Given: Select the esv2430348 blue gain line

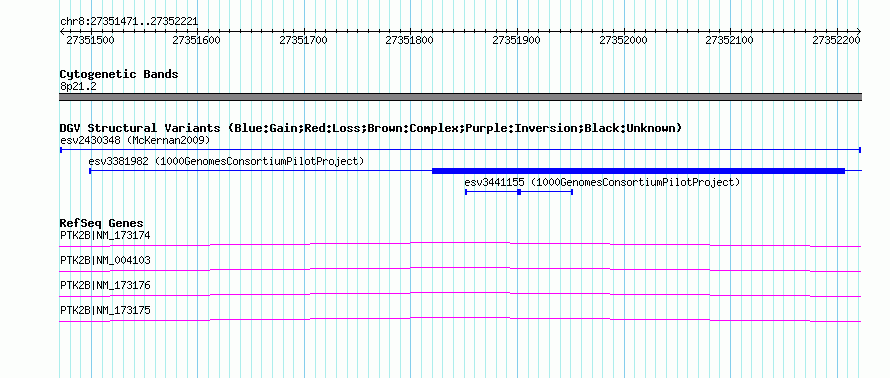Looking at the screenshot, I should 460,150.
